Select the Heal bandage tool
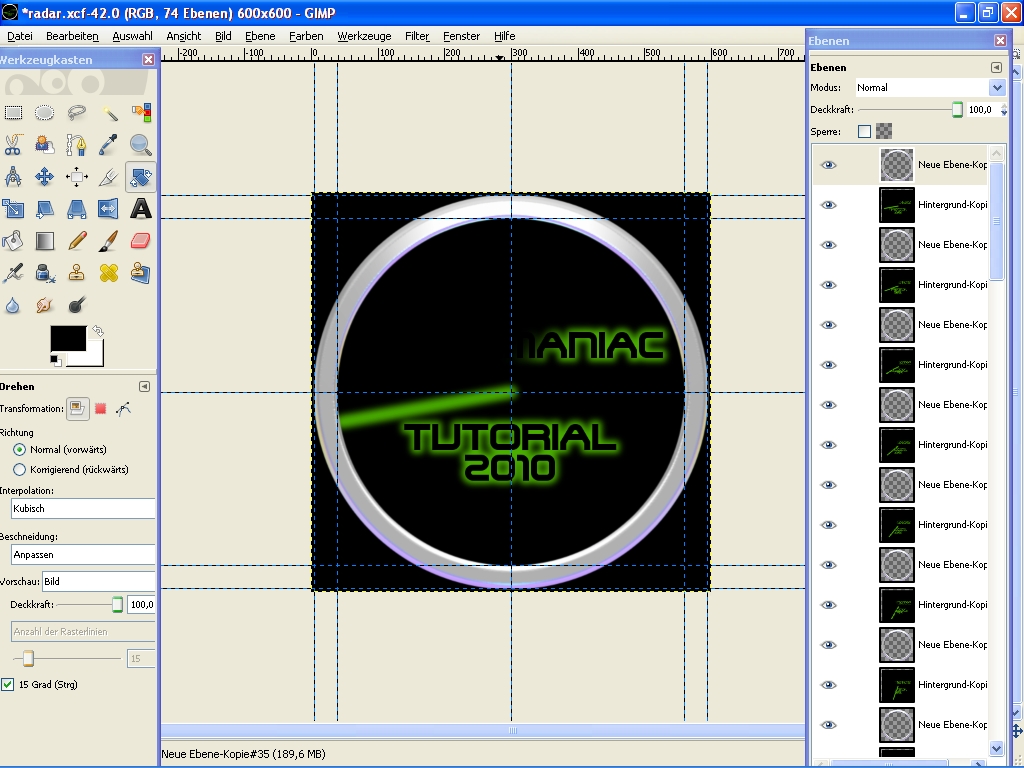The image size is (1024, 768). [108, 273]
